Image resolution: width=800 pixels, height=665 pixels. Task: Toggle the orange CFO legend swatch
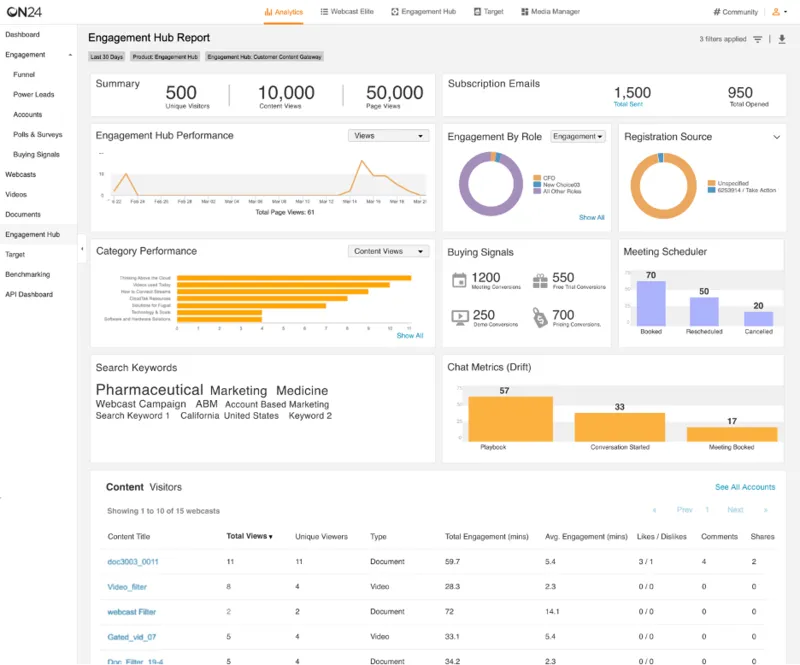(537, 177)
